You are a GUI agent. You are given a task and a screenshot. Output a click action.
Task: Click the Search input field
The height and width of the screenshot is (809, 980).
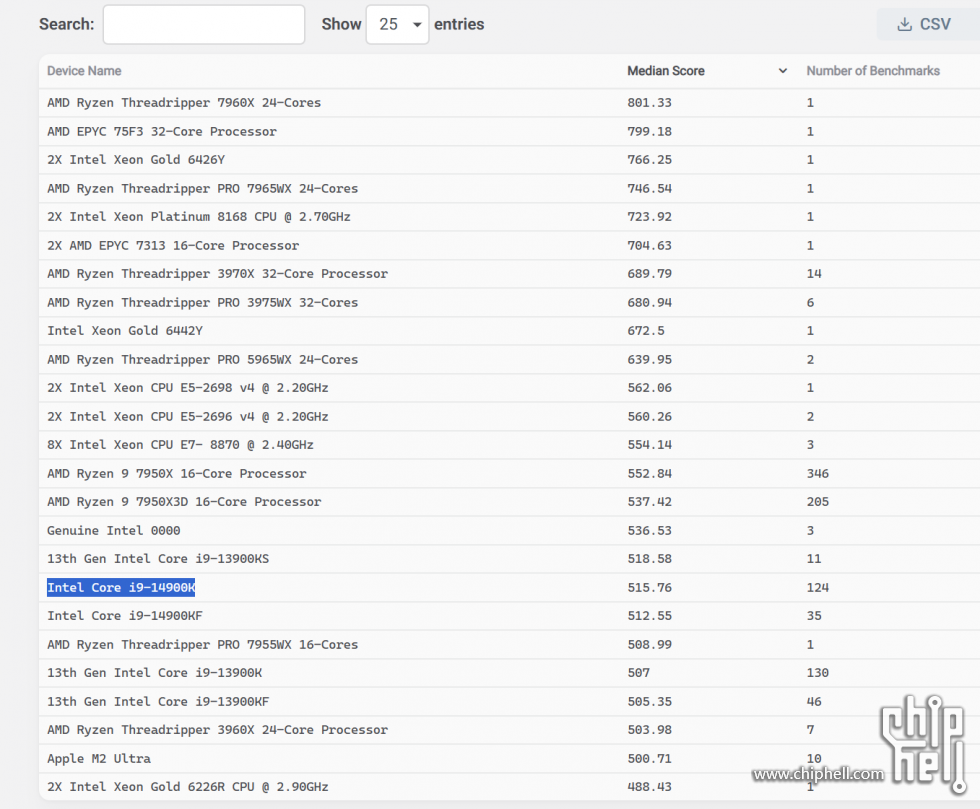pyautogui.click(x=204, y=24)
